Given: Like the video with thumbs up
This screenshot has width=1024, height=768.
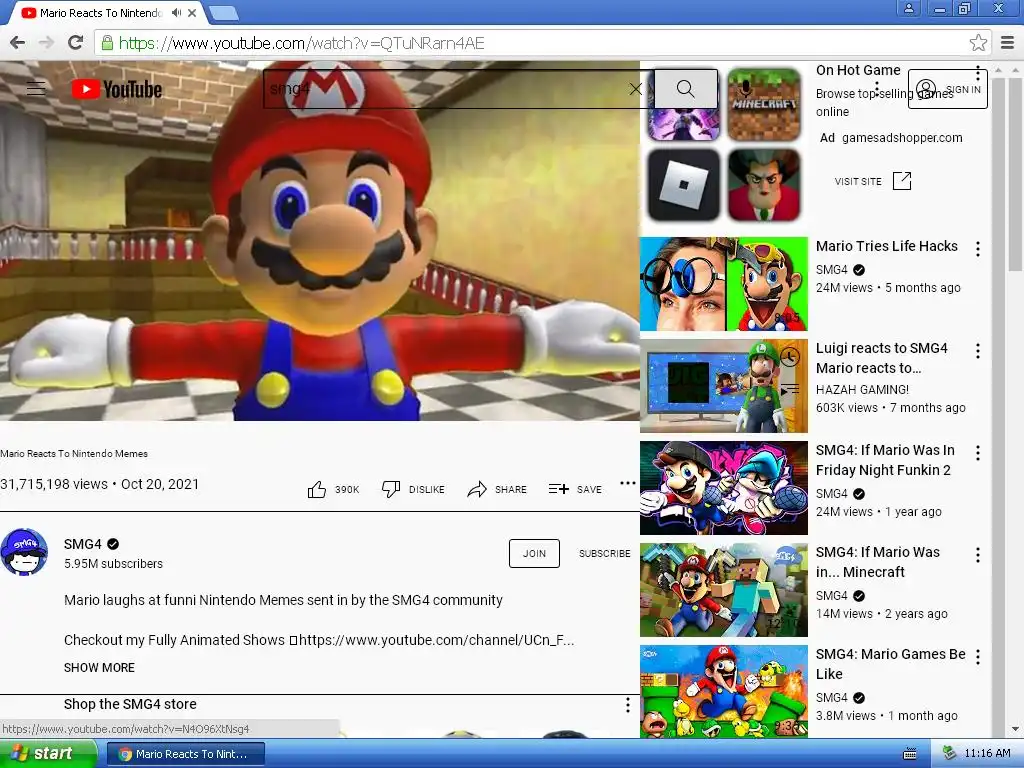Looking at the screenshot, I should tap(317, 489).
